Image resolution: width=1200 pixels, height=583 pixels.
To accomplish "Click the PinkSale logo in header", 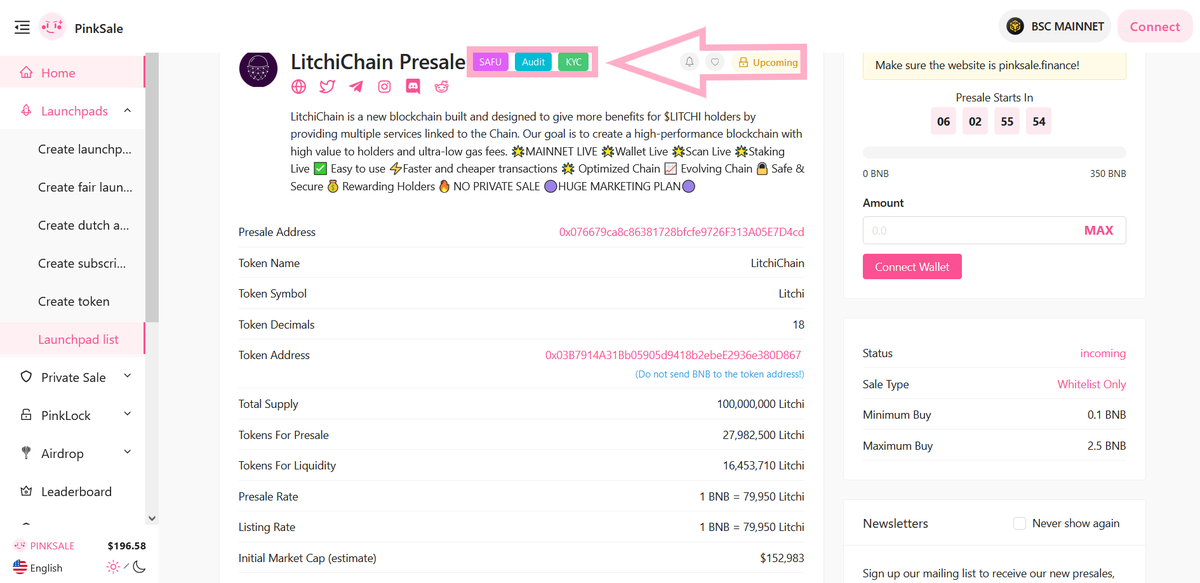I will [52, 27].
